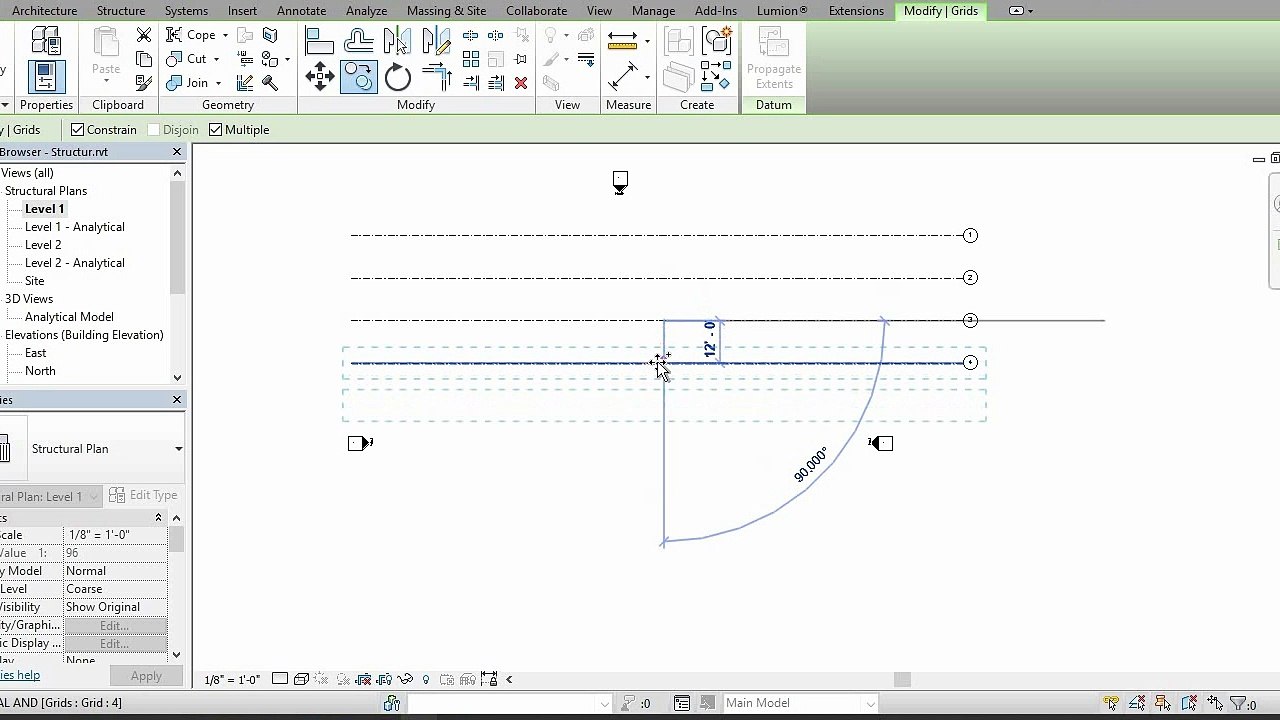Viewport: 1280px width, 720px height.
Task: Click the Cut to Clipboard scissors icon
Action: [144, 35]
